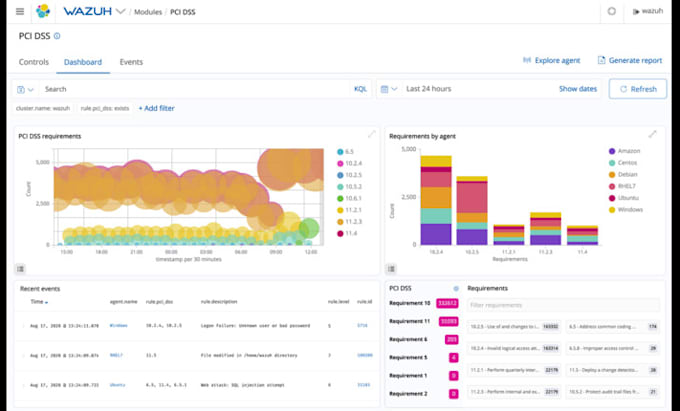Open the PCI DSS info icon
The image size is (680, 411).
[57, 36]
